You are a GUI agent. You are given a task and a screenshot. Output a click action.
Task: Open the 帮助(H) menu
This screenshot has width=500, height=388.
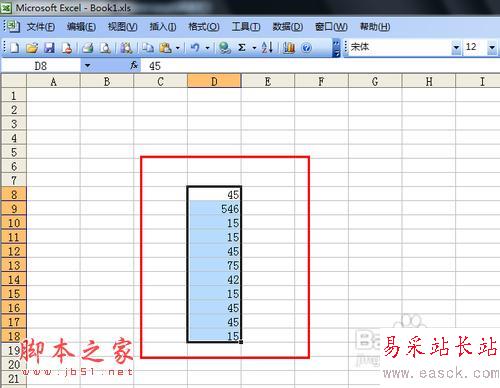(x=375, y=27)
